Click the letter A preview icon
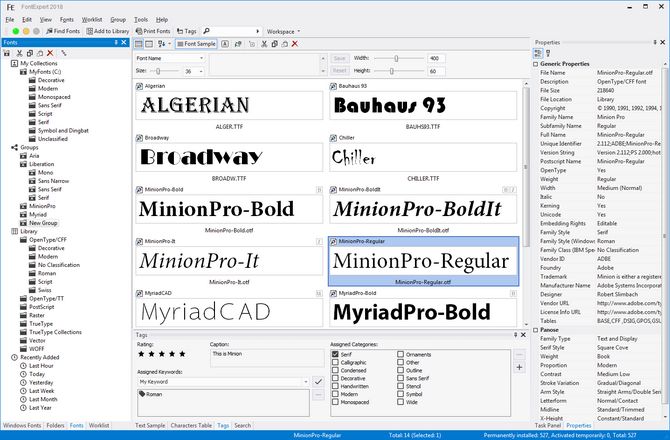 point(225,44)
